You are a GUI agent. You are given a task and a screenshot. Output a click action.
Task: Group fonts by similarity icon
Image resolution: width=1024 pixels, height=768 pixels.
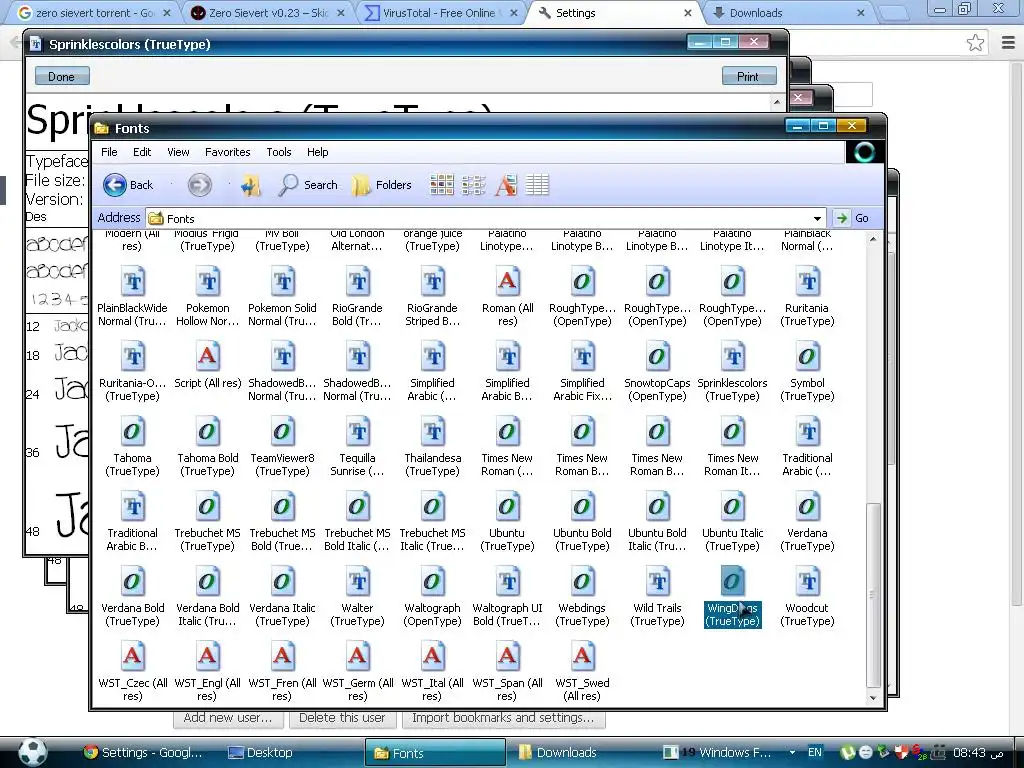(506, 185)
